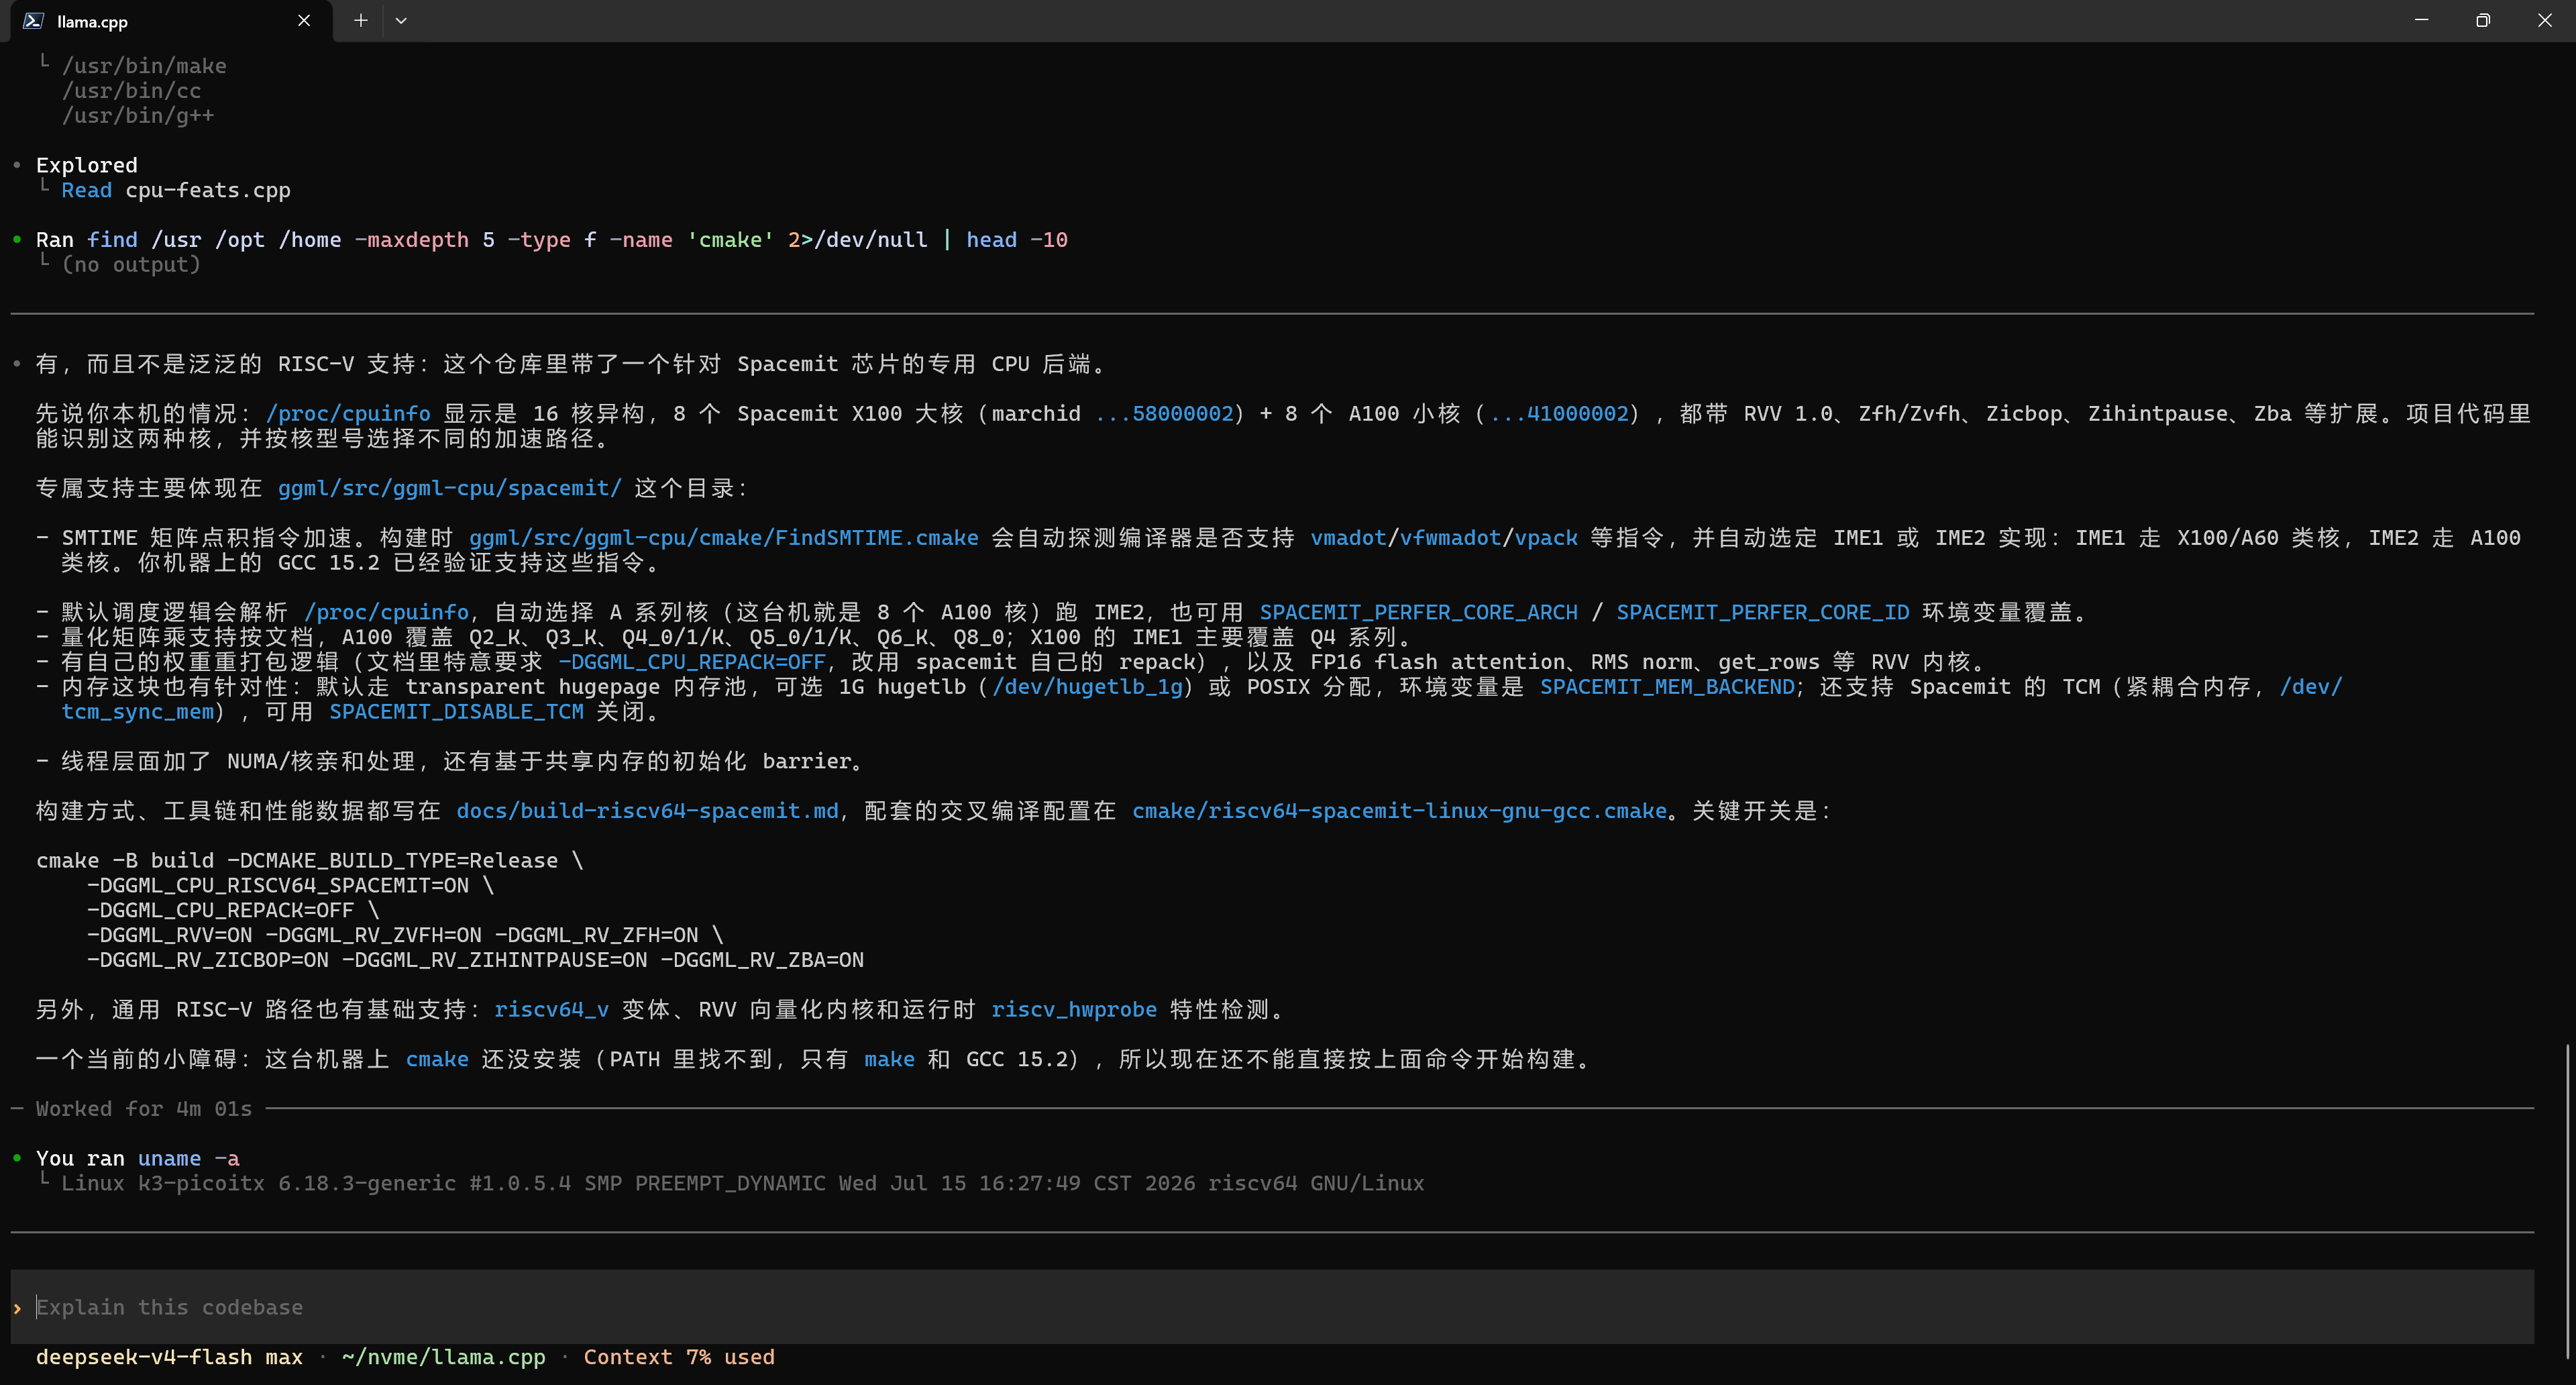Click 'Read cpu-feats.cpp' explored entry
Viewport: 2576px width, 1385px height.
176,190
